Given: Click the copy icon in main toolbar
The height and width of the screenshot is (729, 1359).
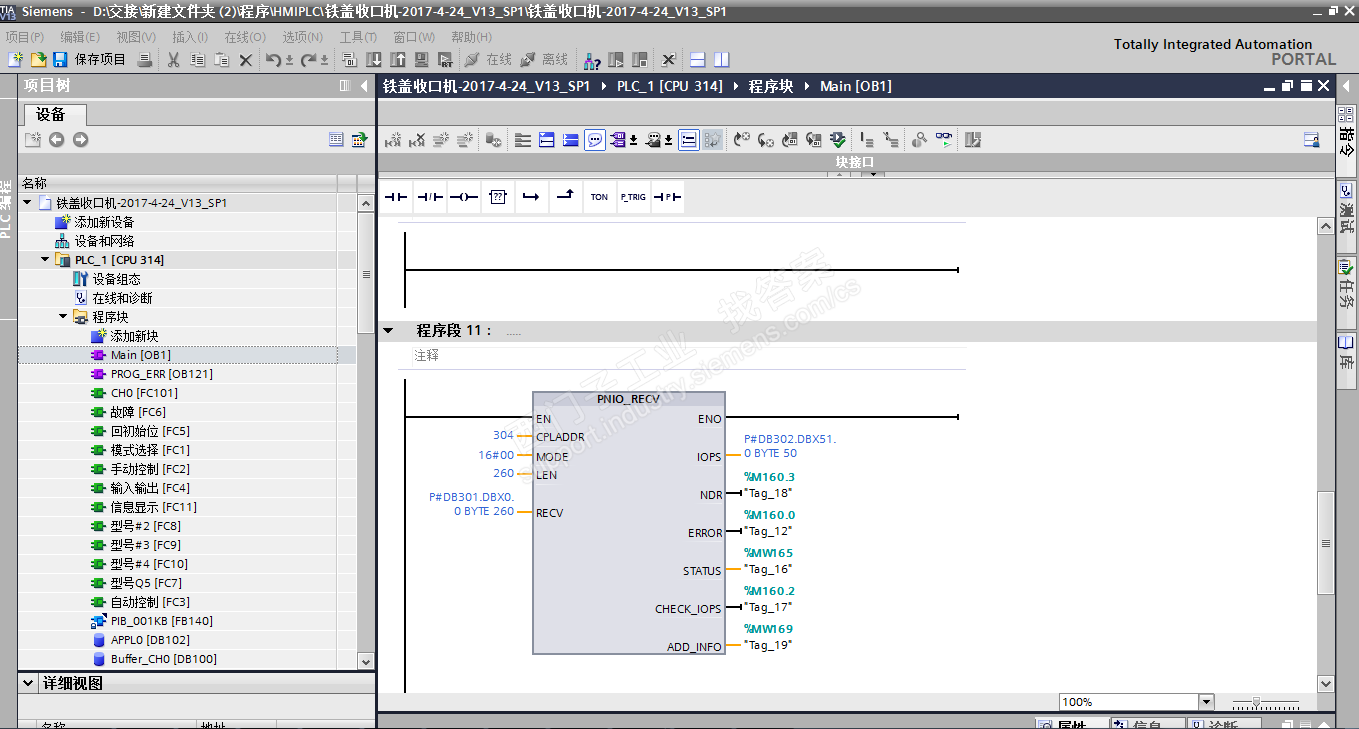Looking at the screenshot, I should [198, 60].
